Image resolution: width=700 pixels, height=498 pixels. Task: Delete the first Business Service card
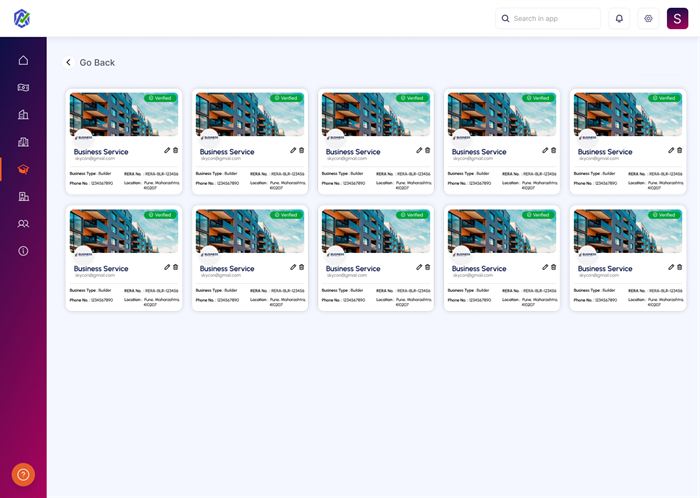point(176,150)
